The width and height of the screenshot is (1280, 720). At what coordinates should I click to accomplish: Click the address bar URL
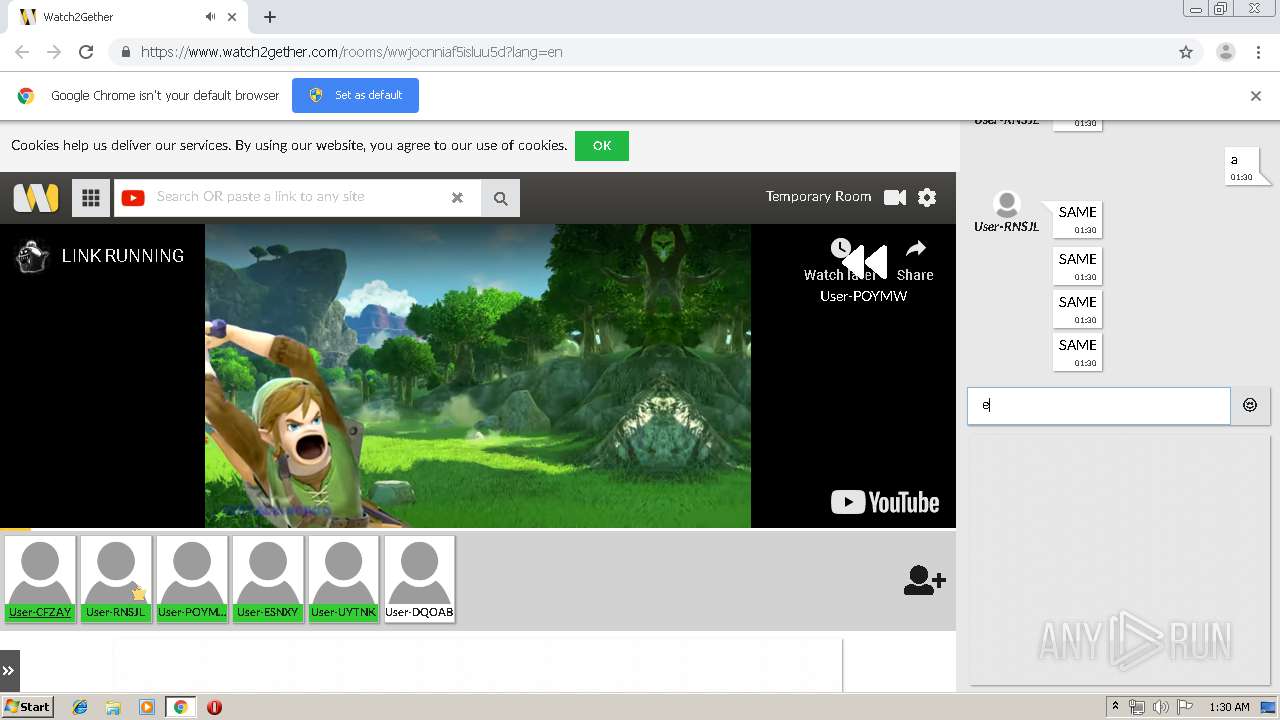point(352,52)
